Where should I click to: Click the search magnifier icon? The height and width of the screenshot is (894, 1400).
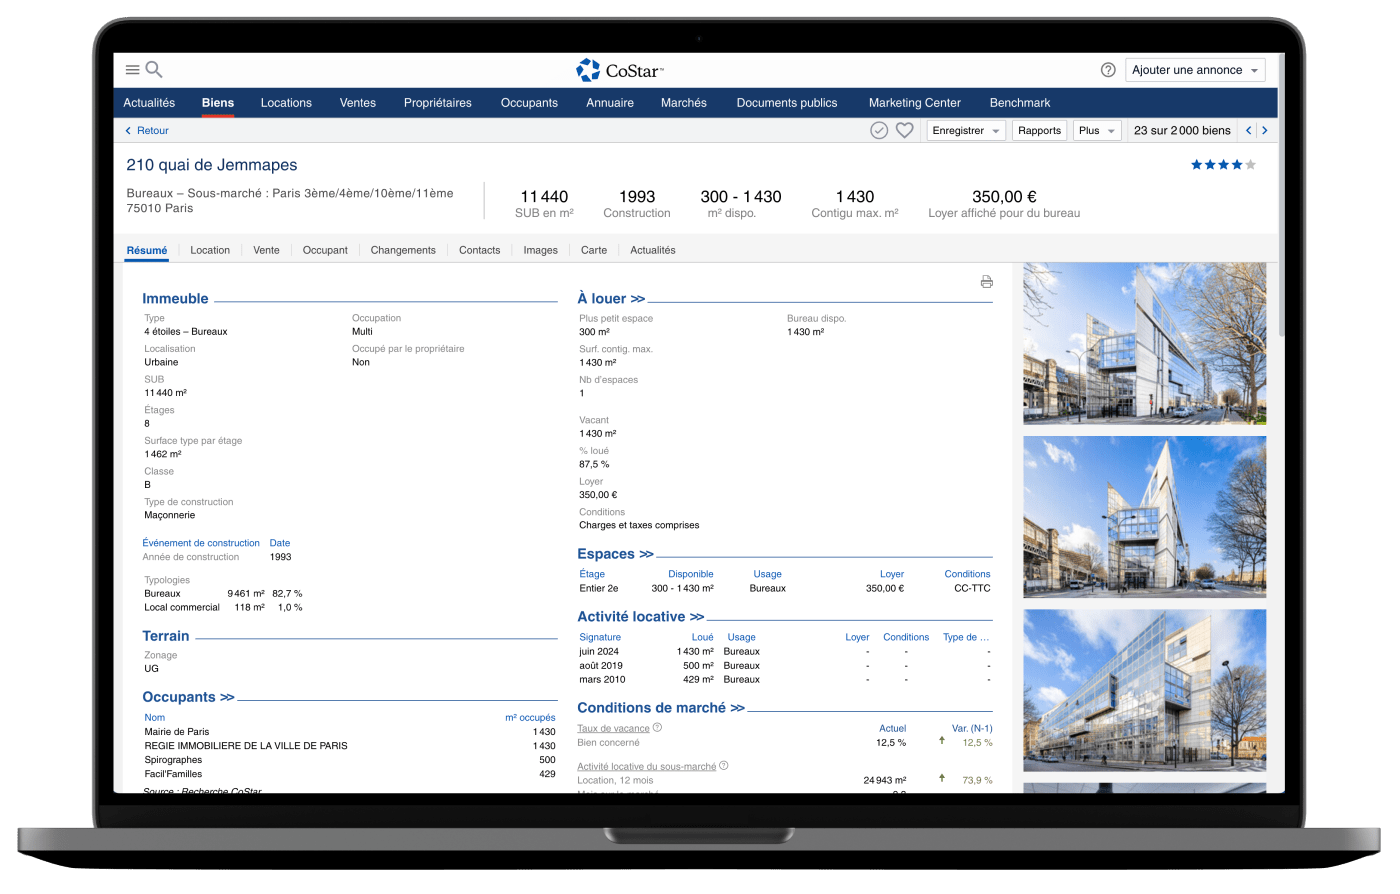pyautogui.click(x=154, y=70)
